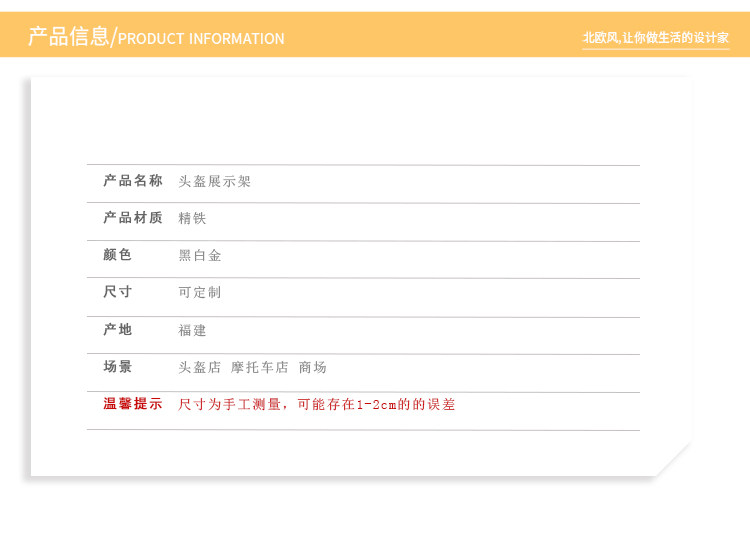Click the red 尺寸为手工测量 notice text
750x540 pixels.
coord(229,405)
